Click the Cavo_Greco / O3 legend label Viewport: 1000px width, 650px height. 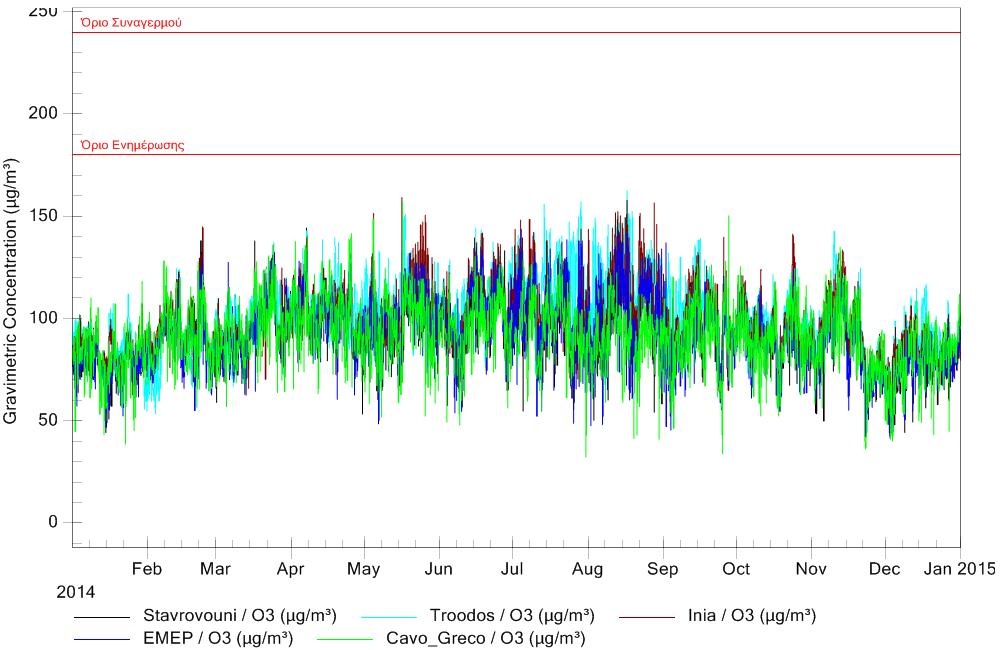[486, 639]
